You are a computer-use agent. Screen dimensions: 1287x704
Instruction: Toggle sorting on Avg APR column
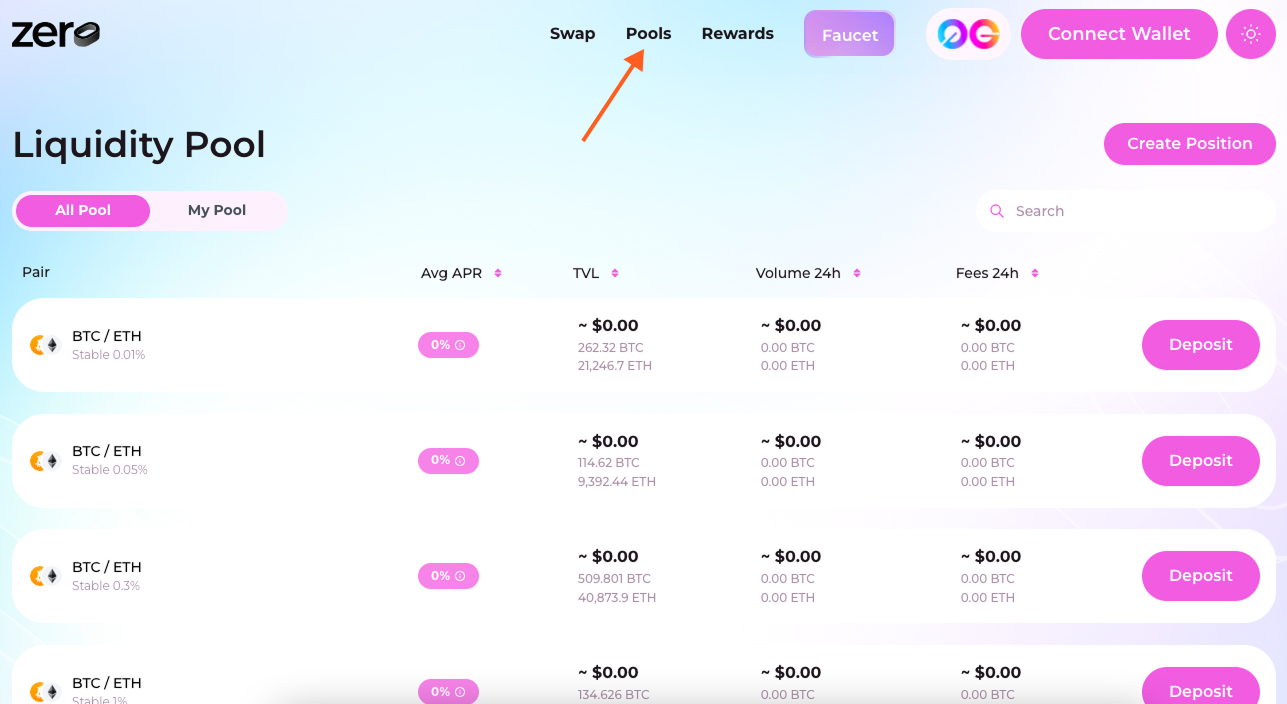[498, 272]
